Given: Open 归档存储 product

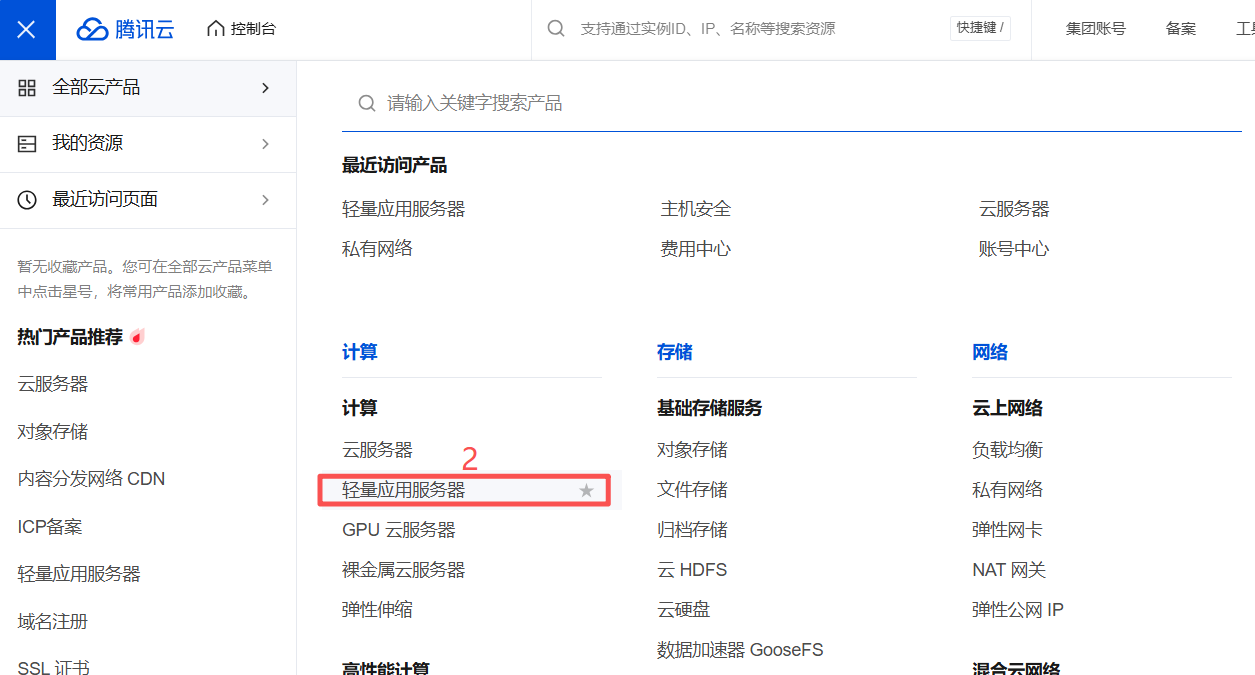Looking at the screenshot, I should pyautogui.click(x=693, y=530).
